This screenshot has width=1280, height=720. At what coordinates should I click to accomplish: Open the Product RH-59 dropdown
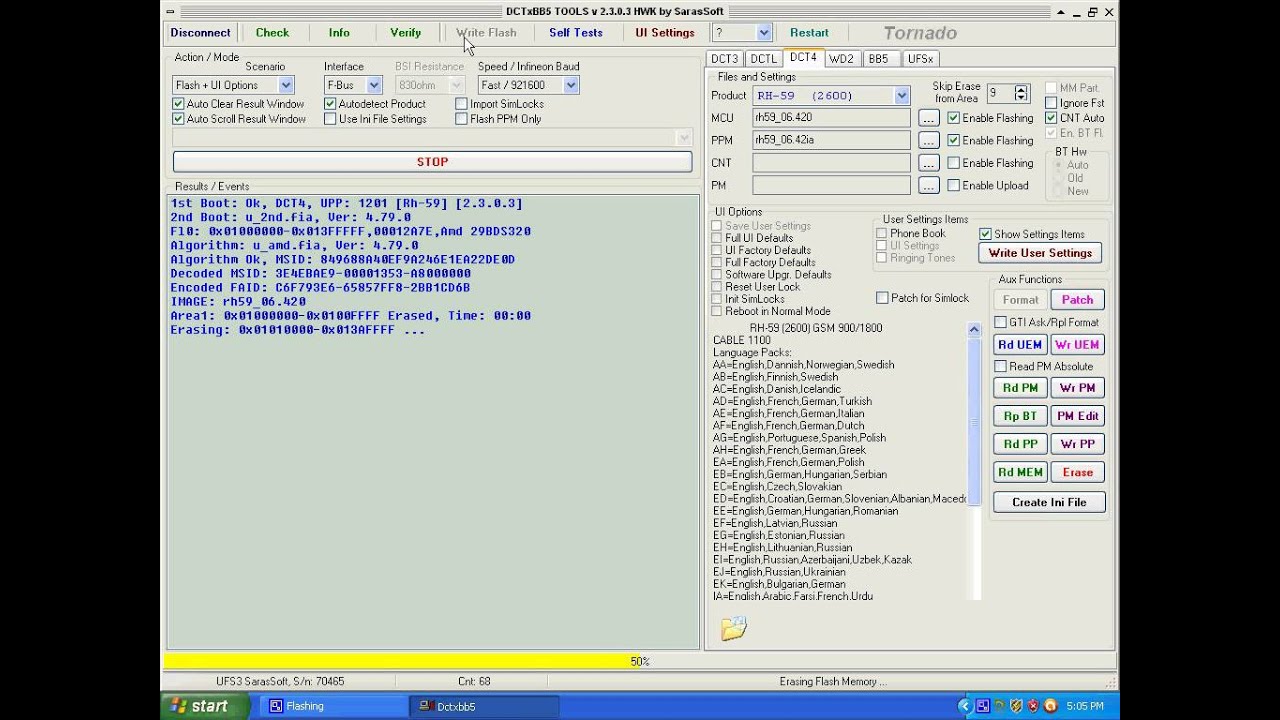pos(902,95)
